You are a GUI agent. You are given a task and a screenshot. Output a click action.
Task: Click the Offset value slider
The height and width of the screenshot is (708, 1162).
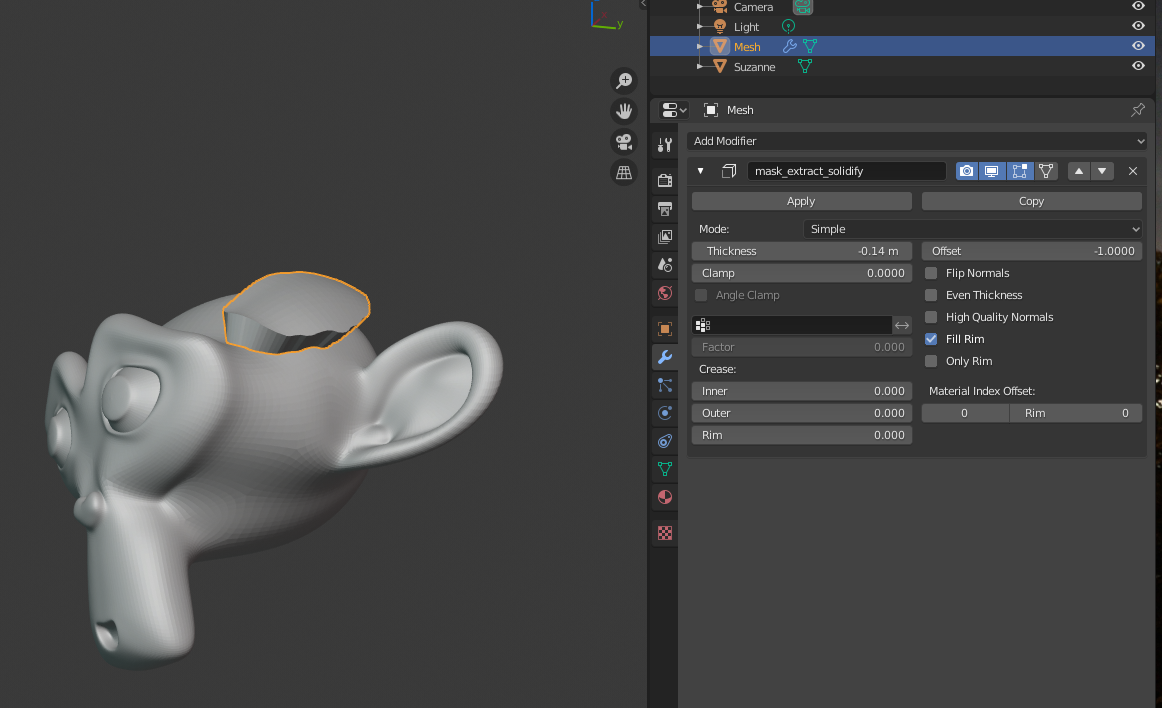pyautogui.click(x=1032, y=251)
